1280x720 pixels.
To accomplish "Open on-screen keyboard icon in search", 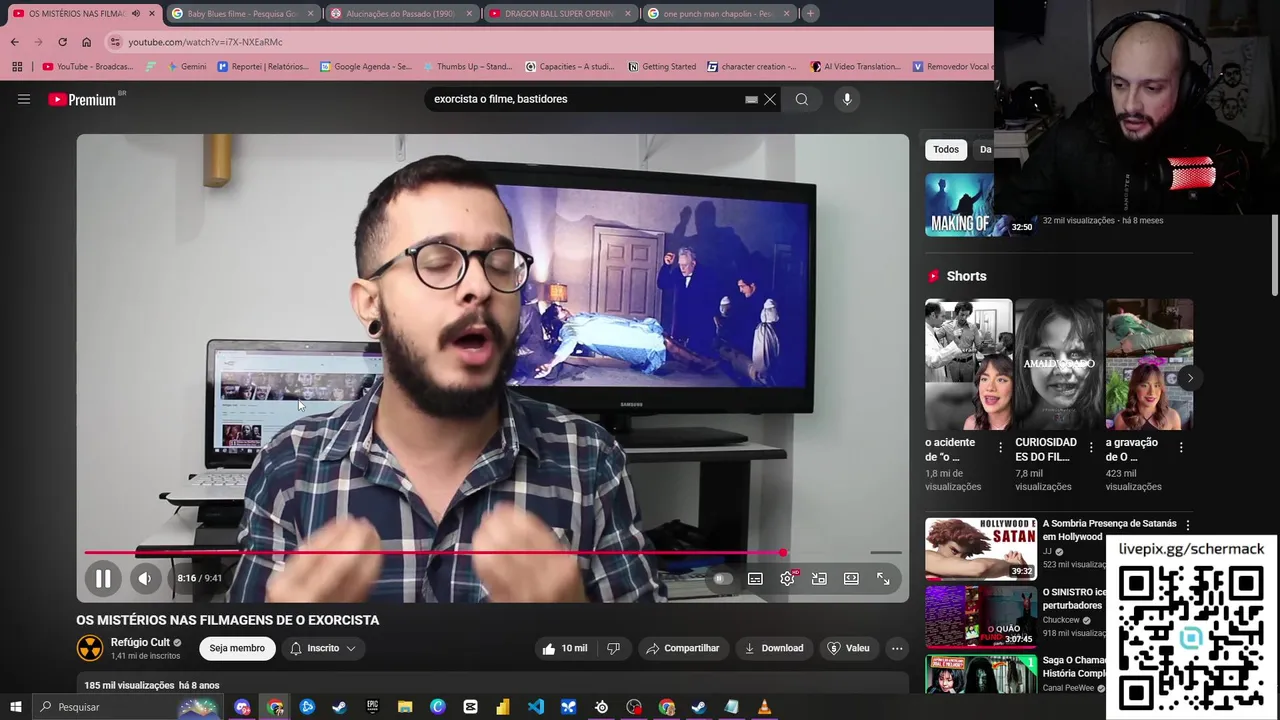I will point(751,99).
